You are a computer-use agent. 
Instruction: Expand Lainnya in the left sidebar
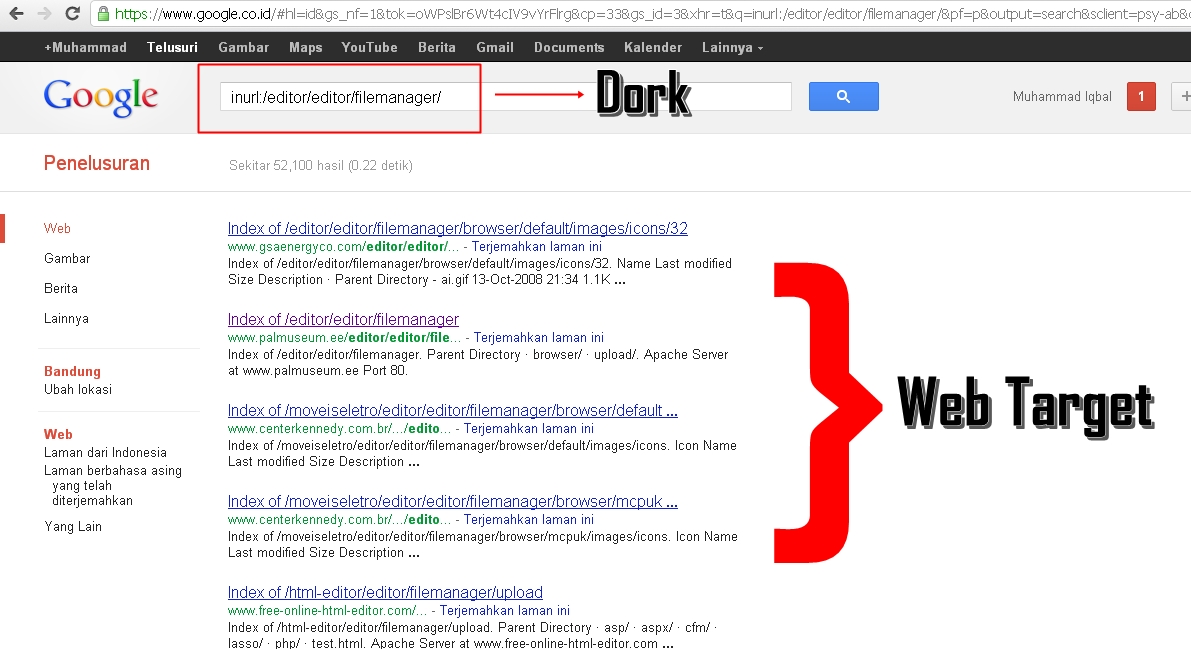click(x=66, y=318)
